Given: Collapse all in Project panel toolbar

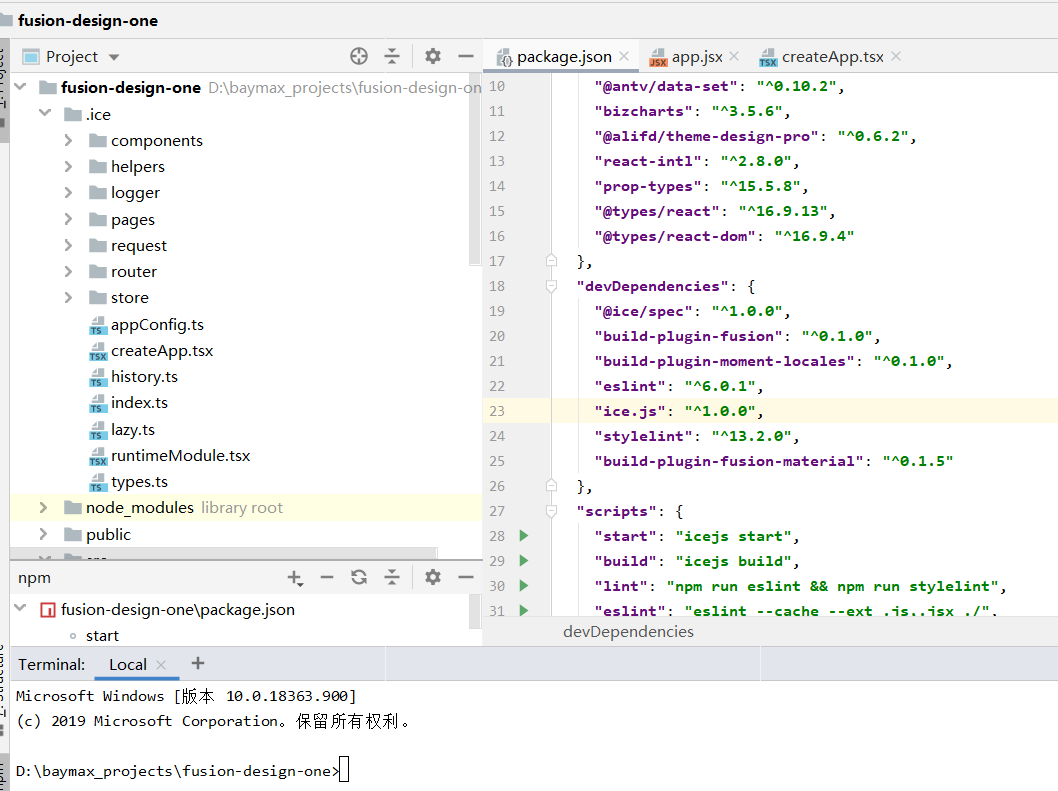Looking at the screenshot, I should click(392, 56).
